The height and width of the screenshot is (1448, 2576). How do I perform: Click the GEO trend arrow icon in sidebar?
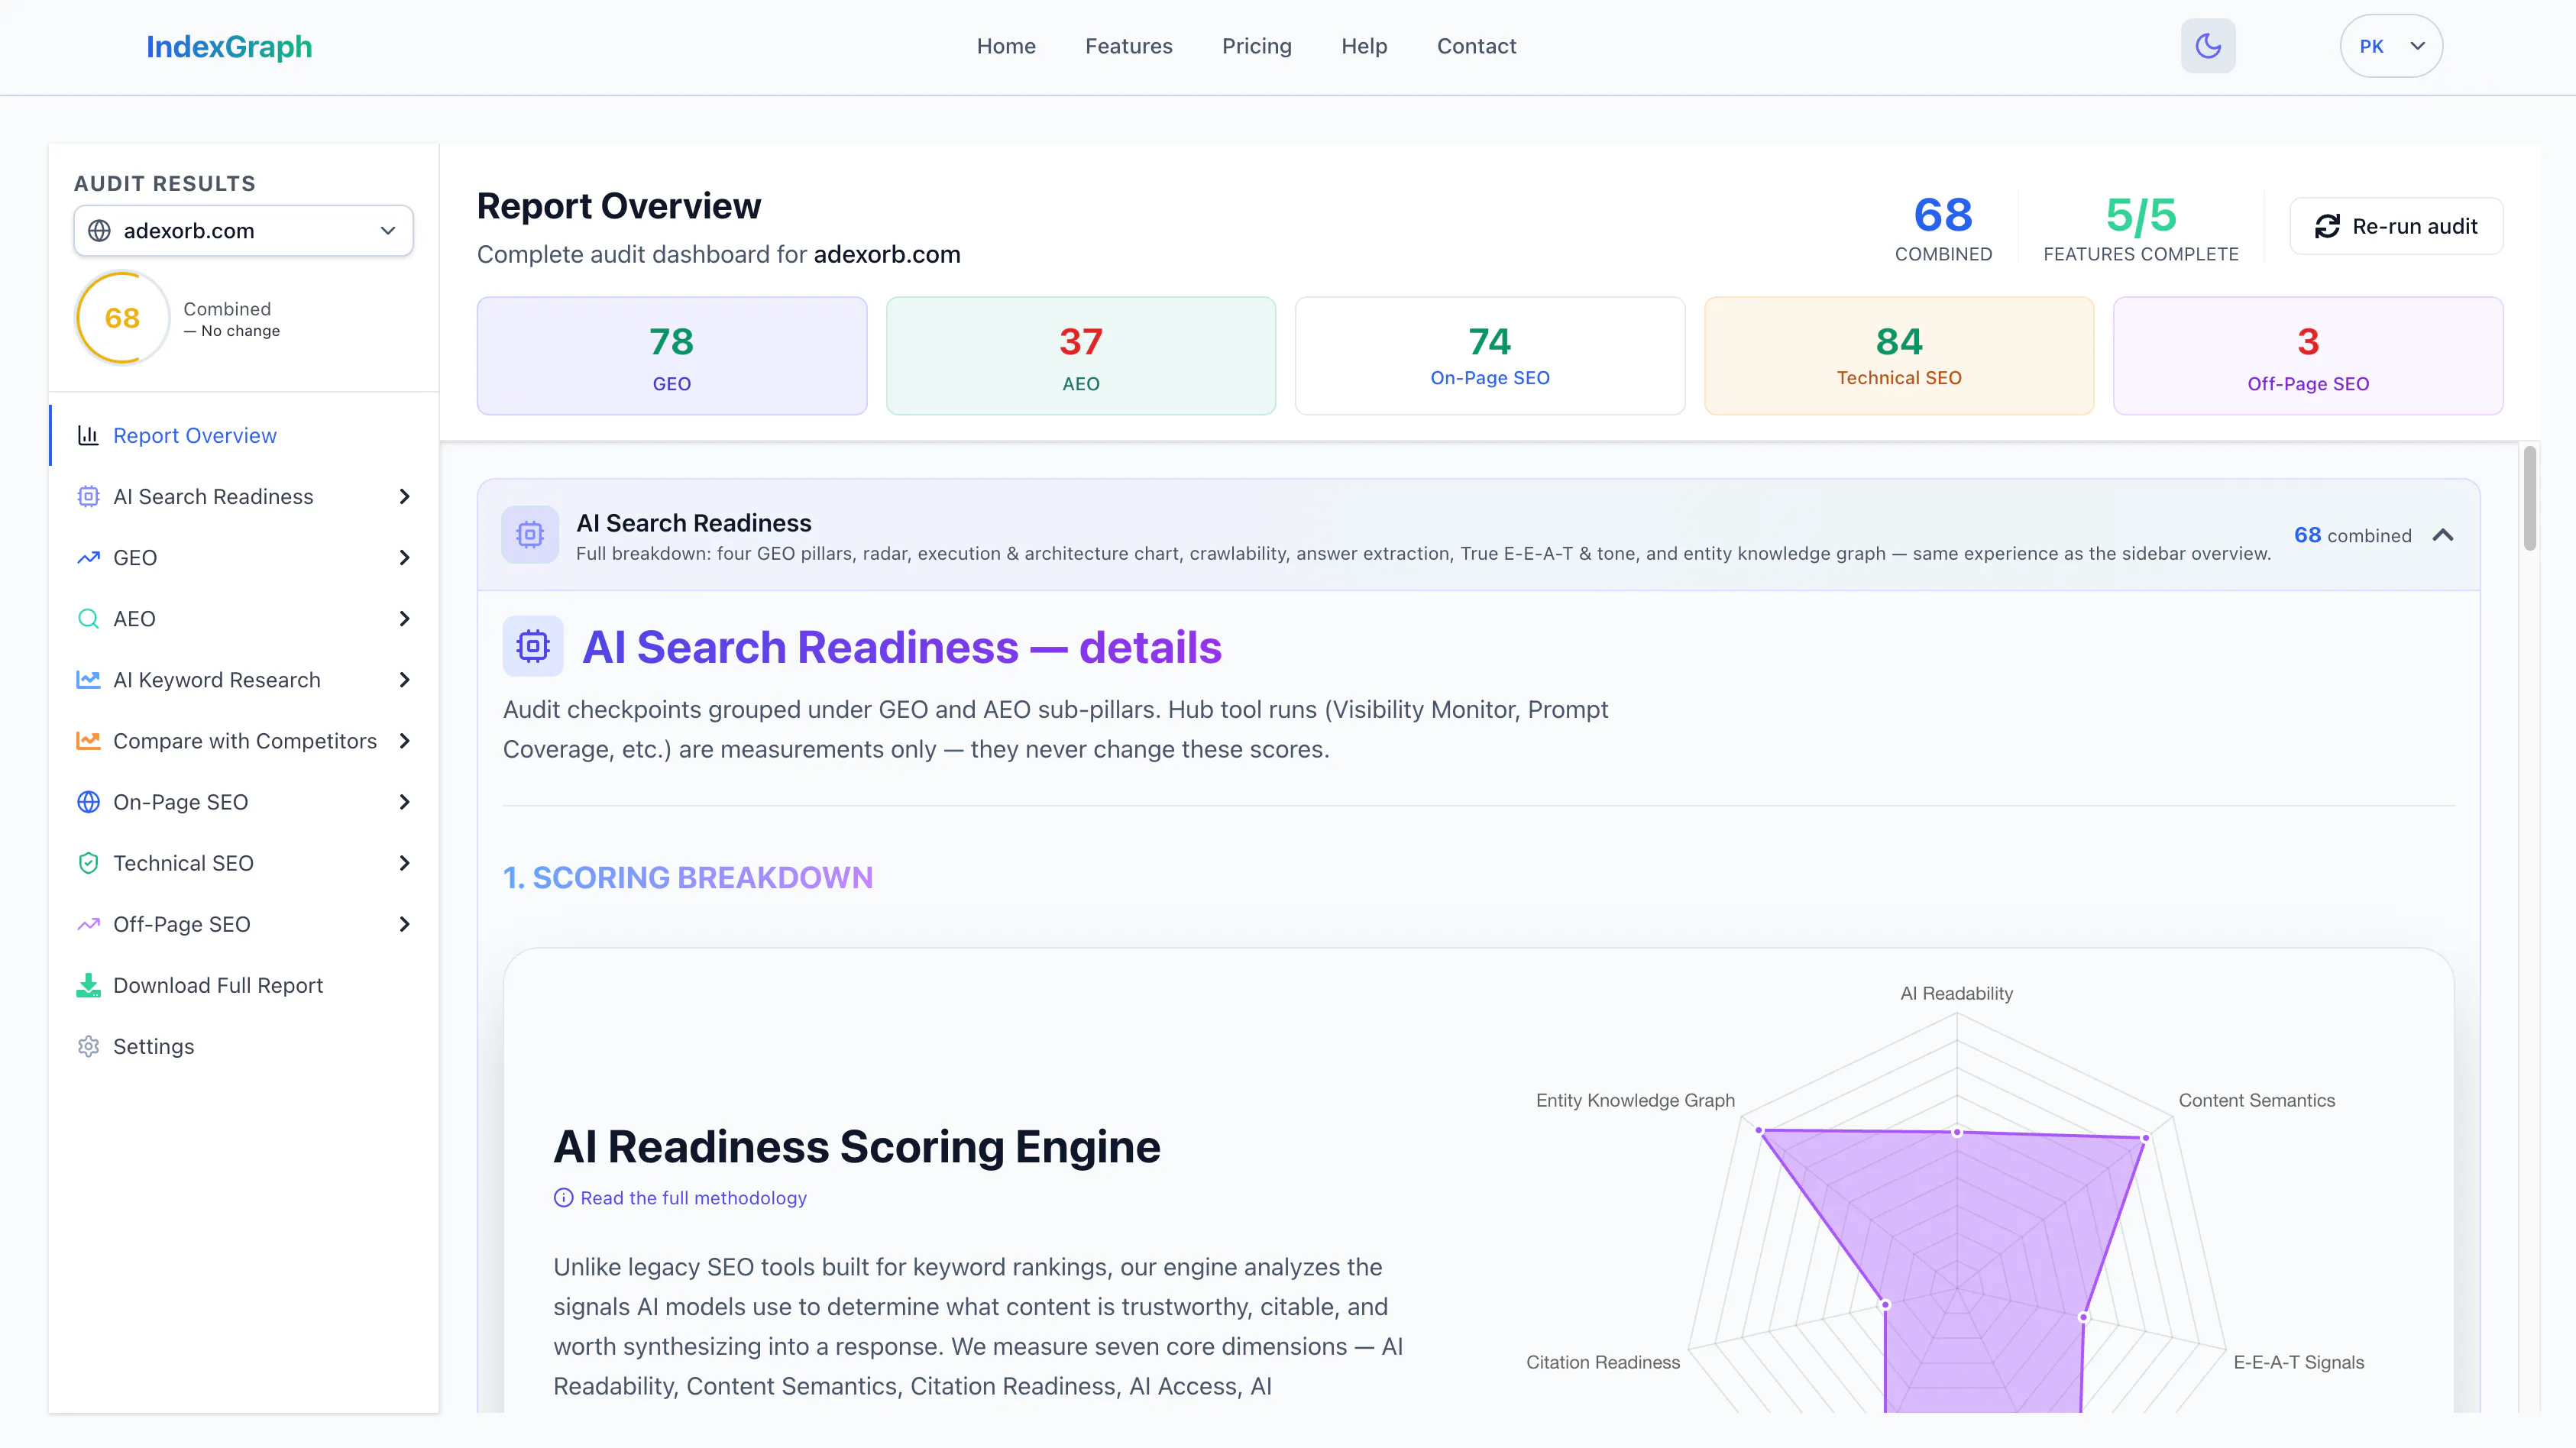(88, 558)
